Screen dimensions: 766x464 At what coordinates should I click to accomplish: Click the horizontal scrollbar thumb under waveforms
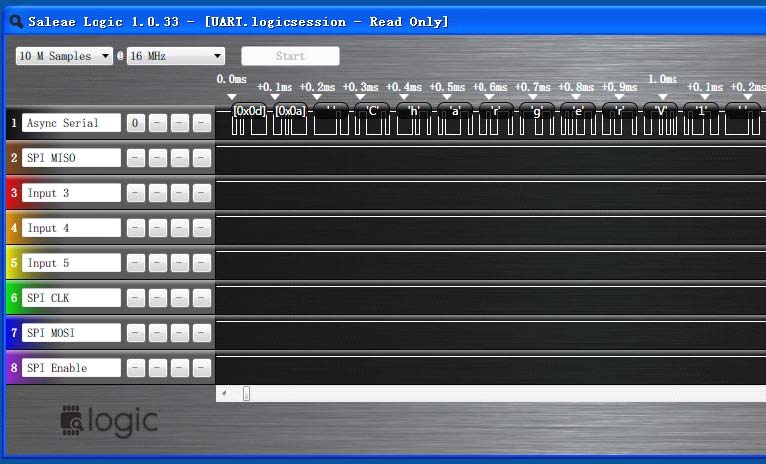(x=247, y=394)
